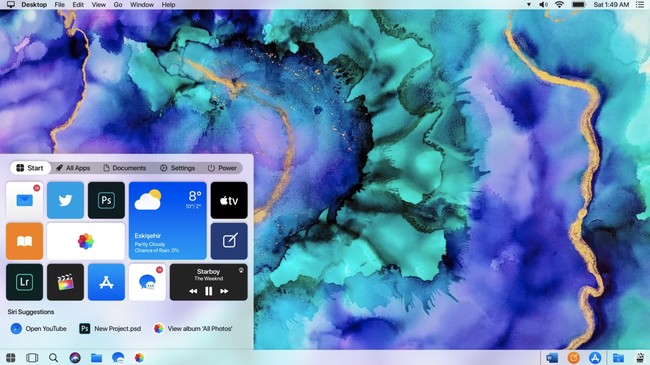Click the search magnifier in the taskbar

[53, 358]
